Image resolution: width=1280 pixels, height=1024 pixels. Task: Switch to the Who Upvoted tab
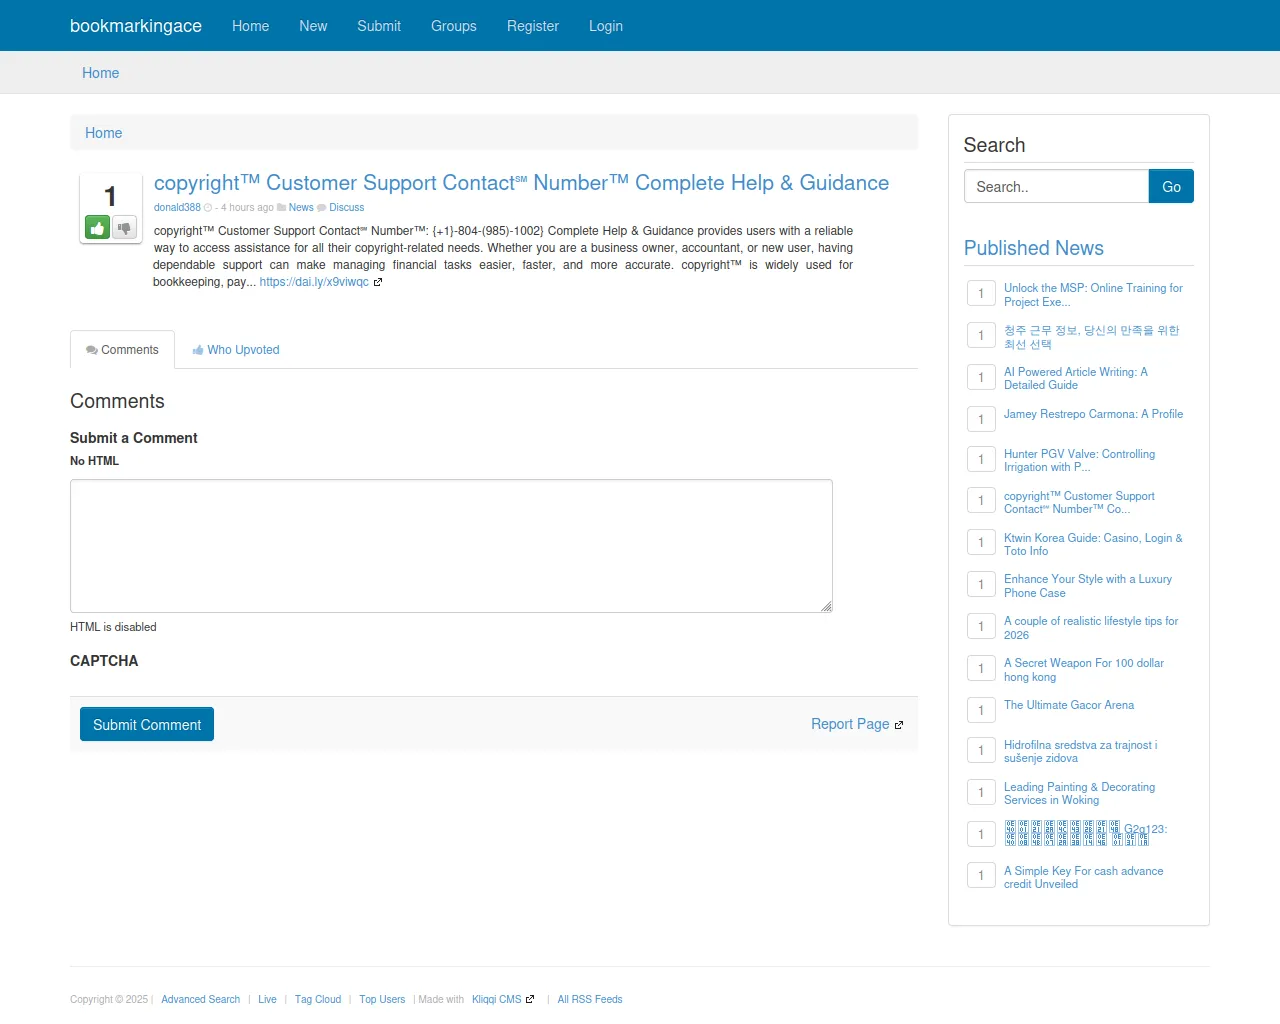(x=236, y=350)
